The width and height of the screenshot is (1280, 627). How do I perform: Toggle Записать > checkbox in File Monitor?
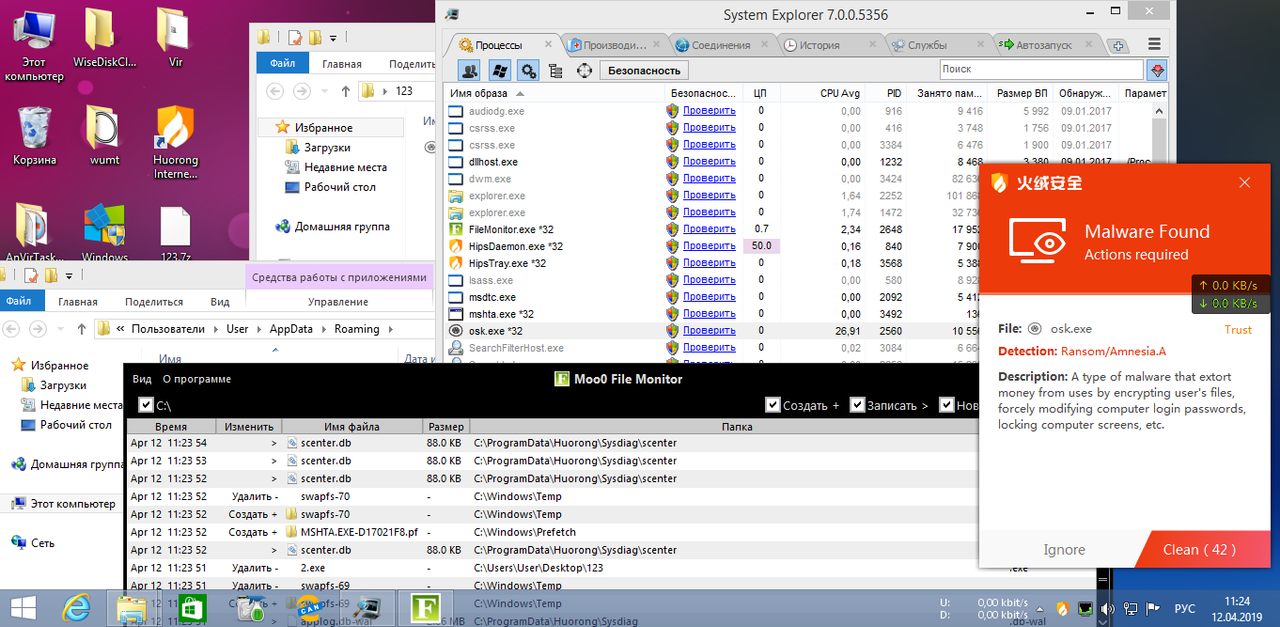(x=857, y=405)
